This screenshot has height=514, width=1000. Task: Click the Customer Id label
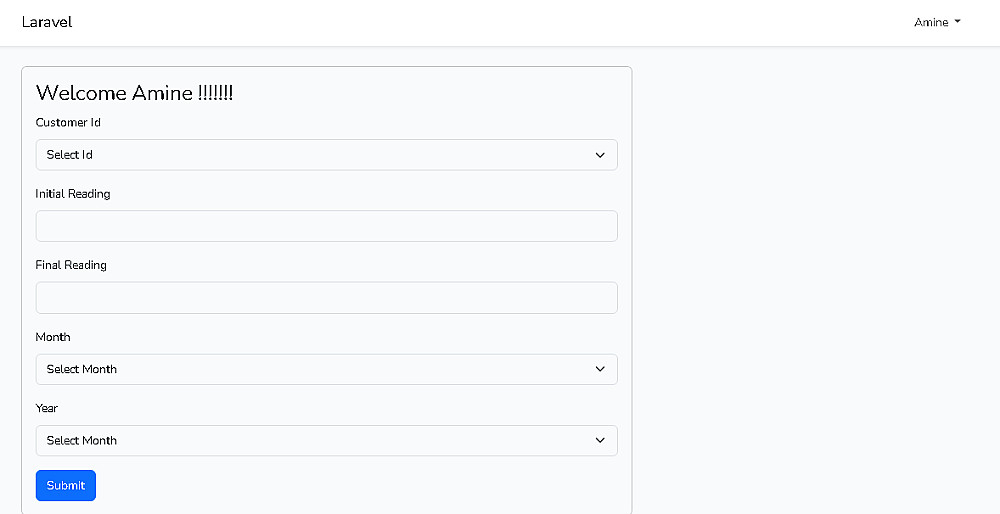[68, 123]
